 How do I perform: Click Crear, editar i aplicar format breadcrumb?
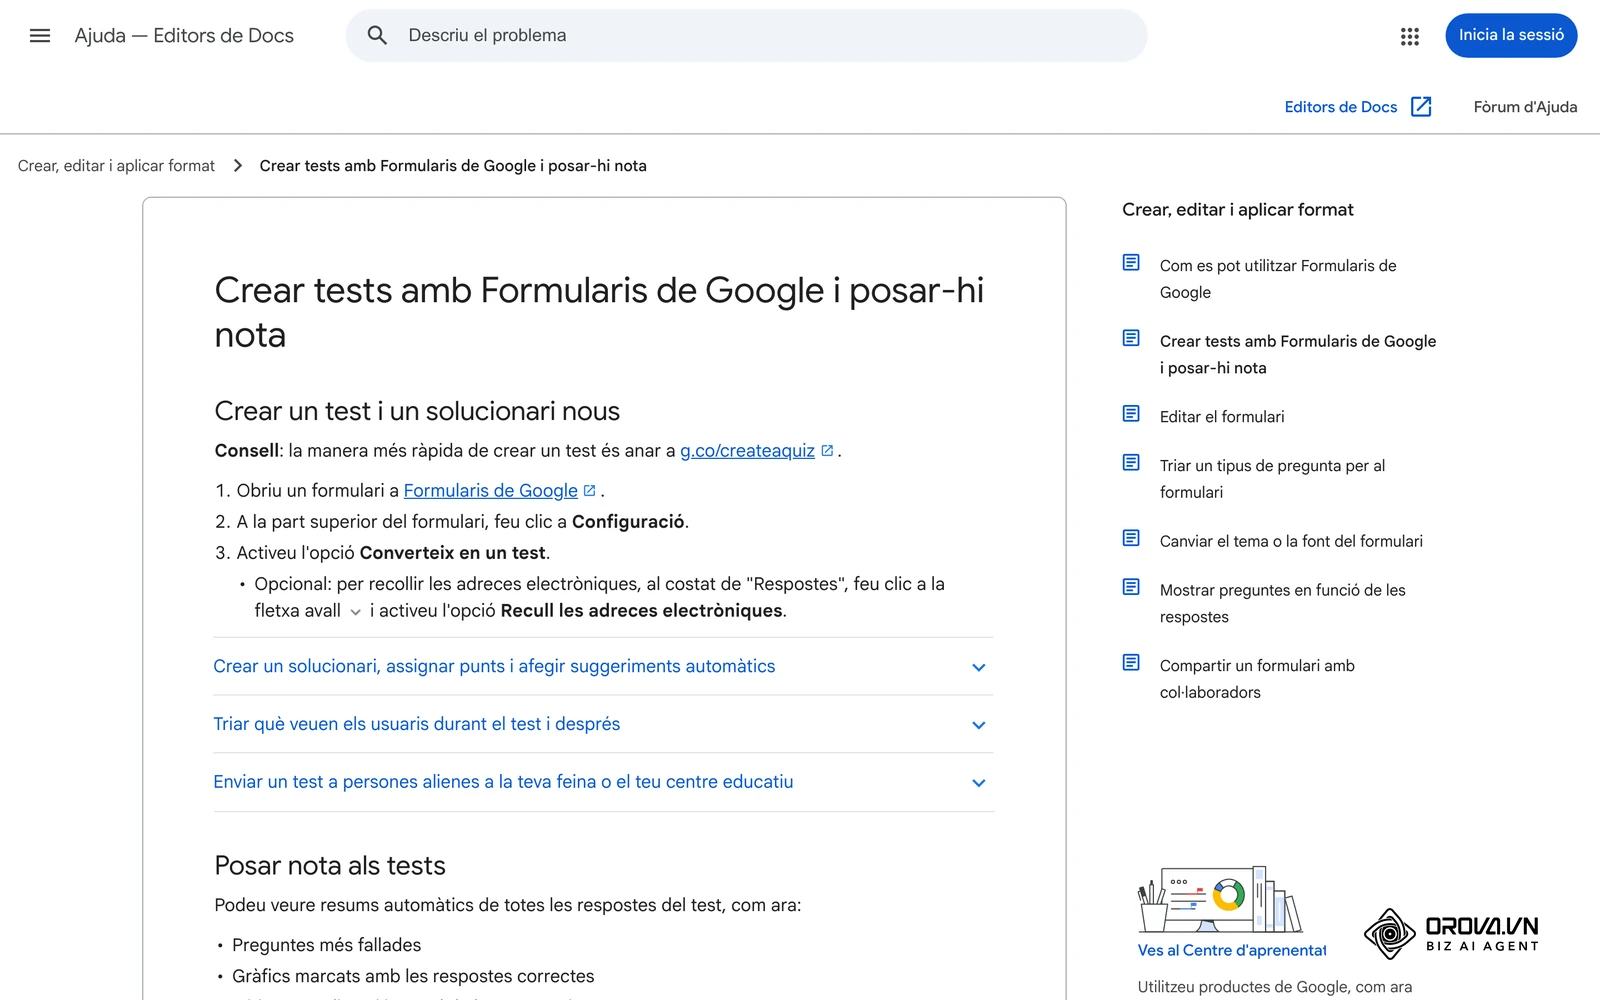pyautogui.click(x=116, y=166)
